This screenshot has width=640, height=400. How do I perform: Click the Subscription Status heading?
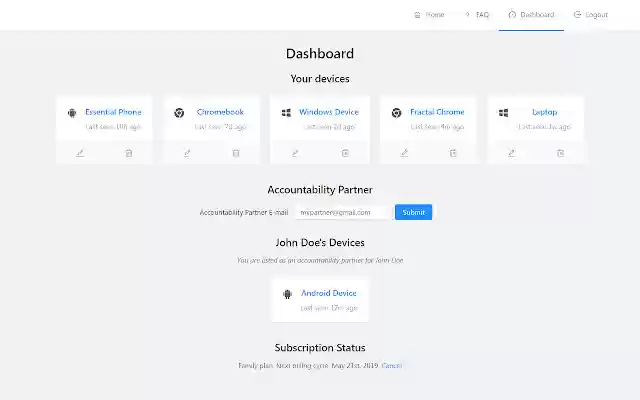320,348
